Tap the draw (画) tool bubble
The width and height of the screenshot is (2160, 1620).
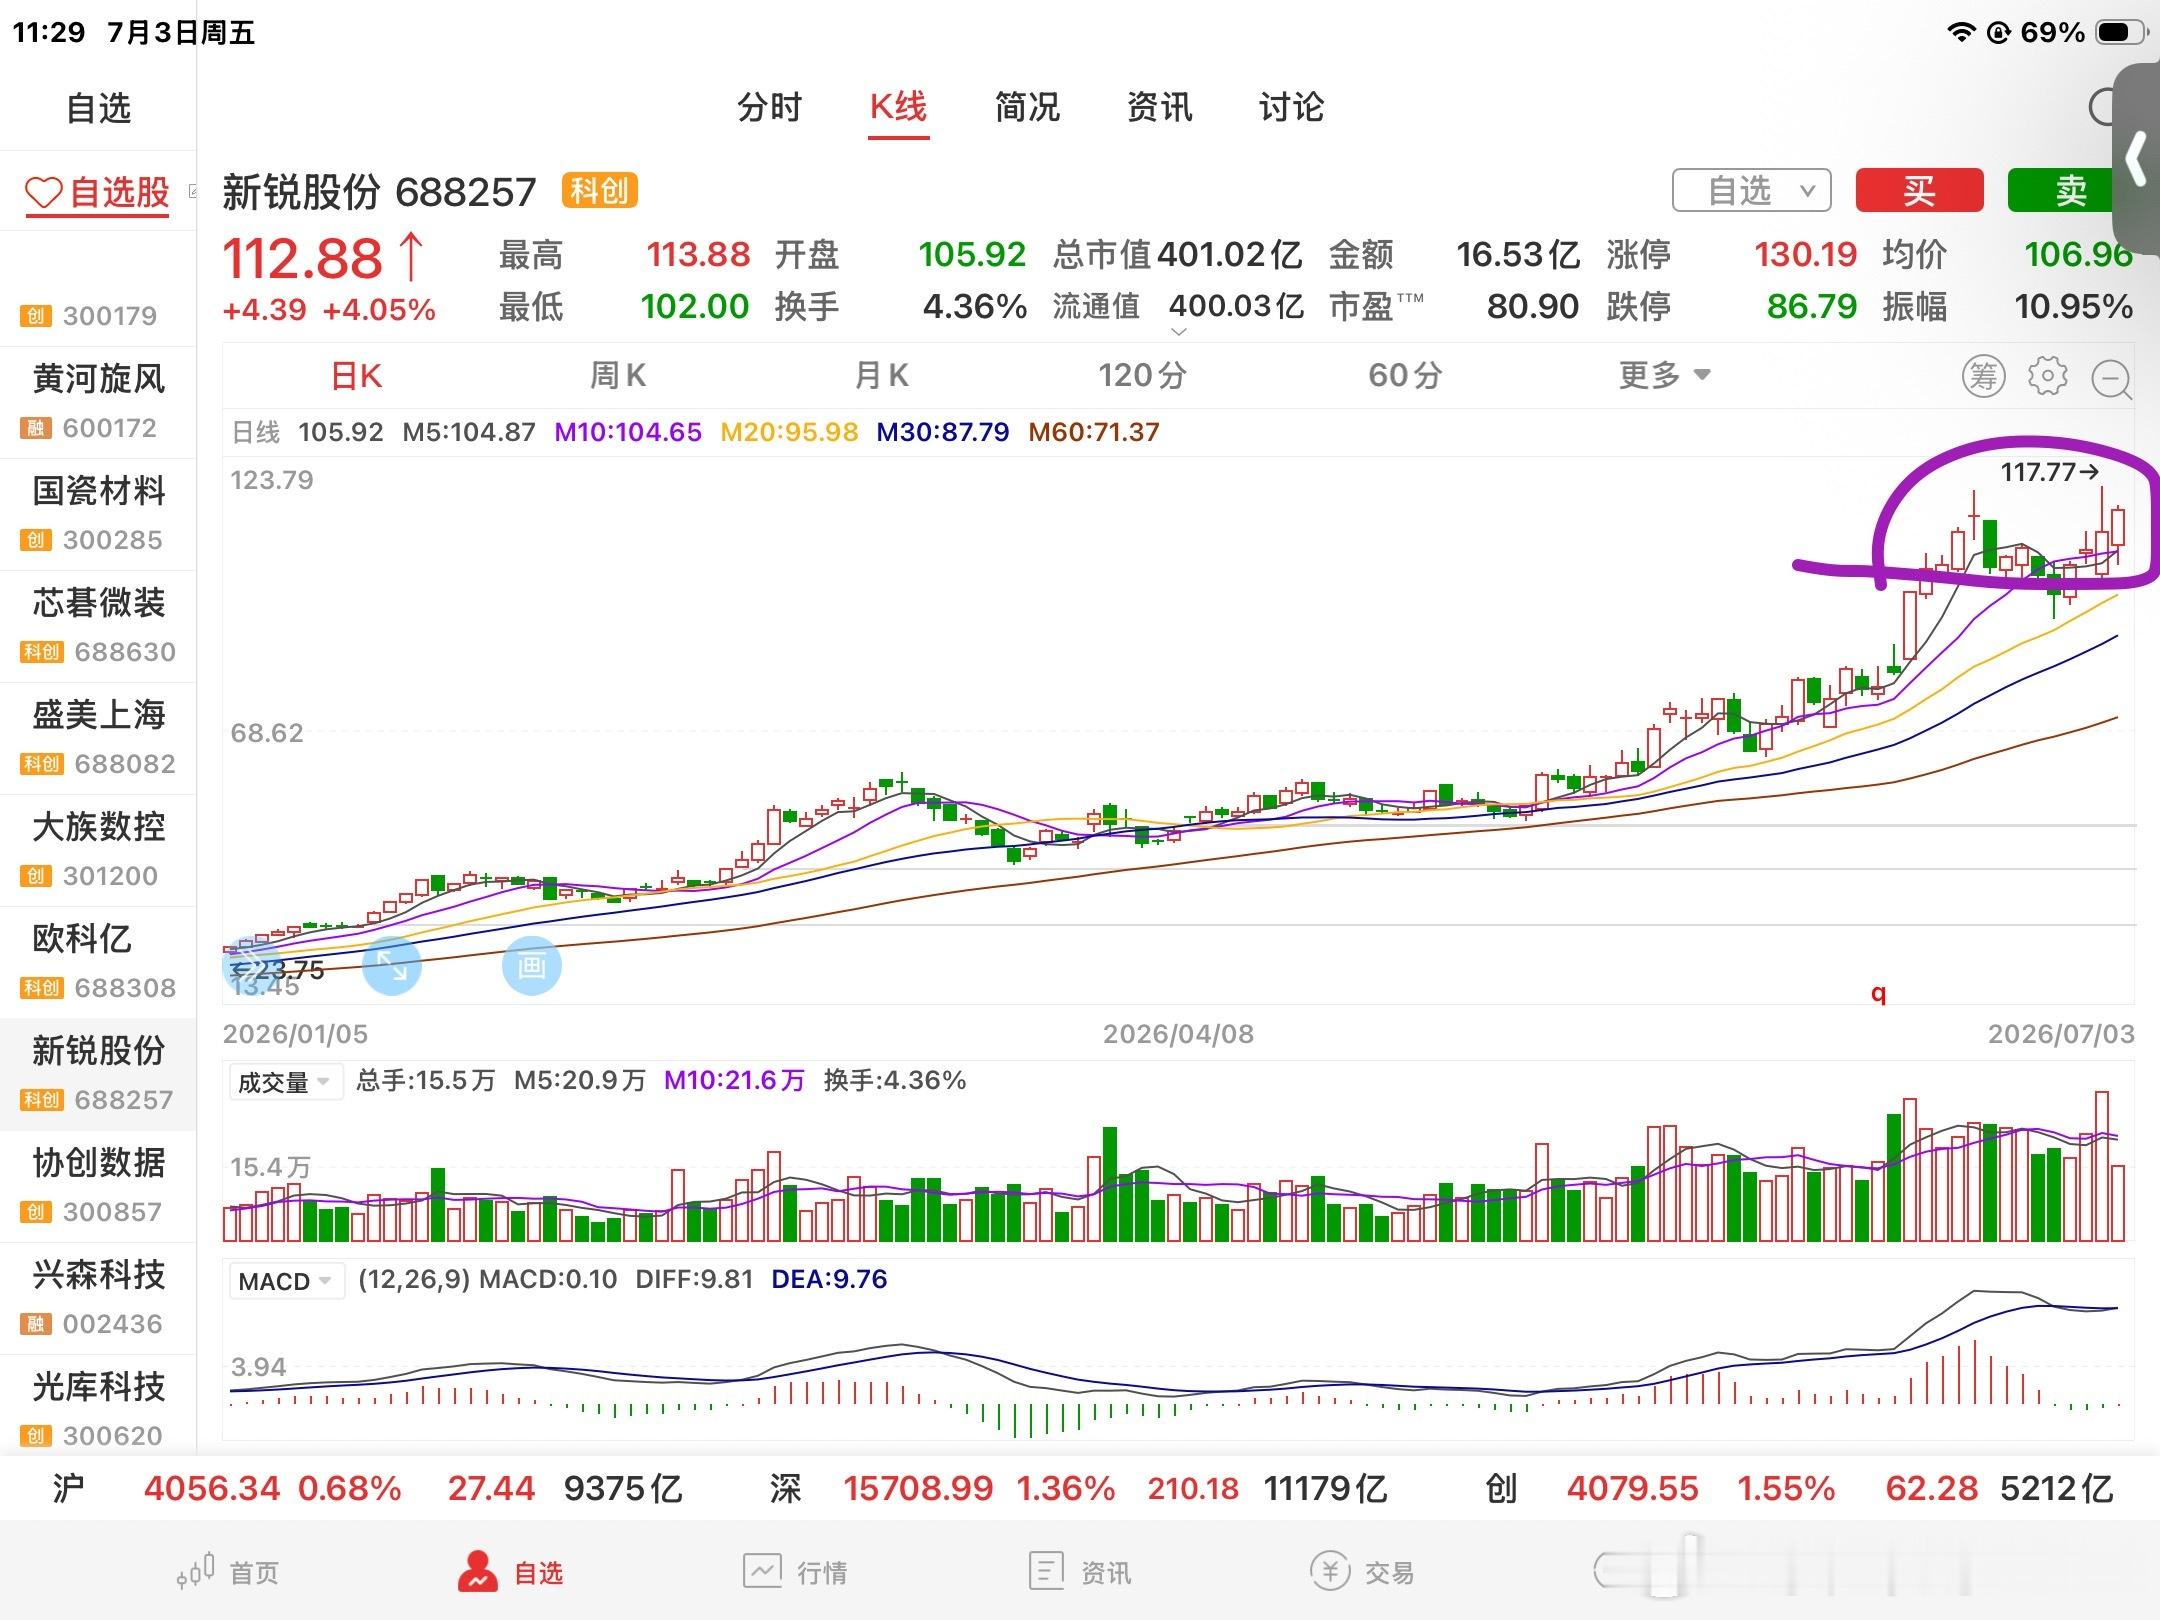point(531,965)
